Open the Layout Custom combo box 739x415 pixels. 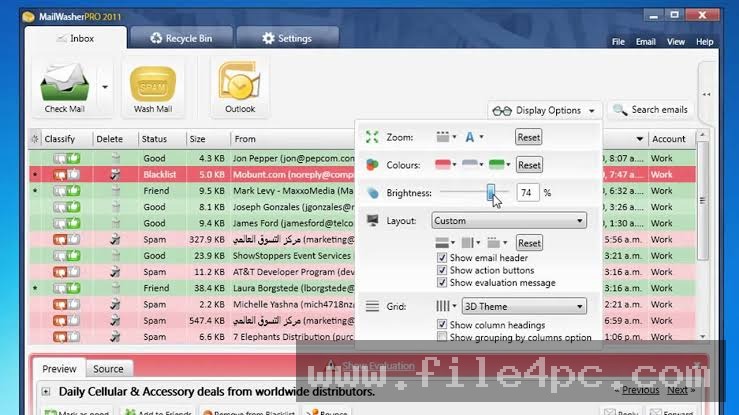click(x=509, y=220)
